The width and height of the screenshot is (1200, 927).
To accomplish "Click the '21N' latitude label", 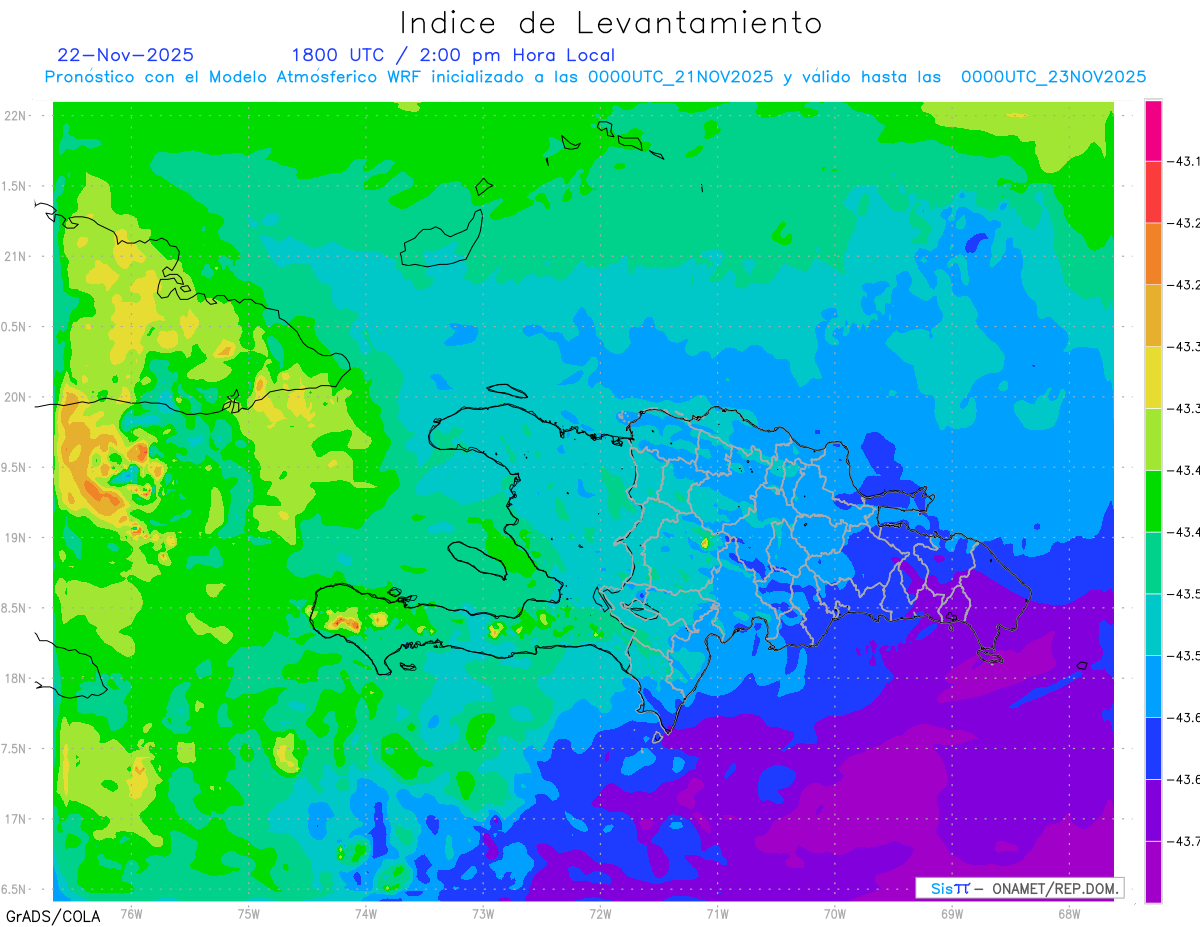I will click(15, 256).
